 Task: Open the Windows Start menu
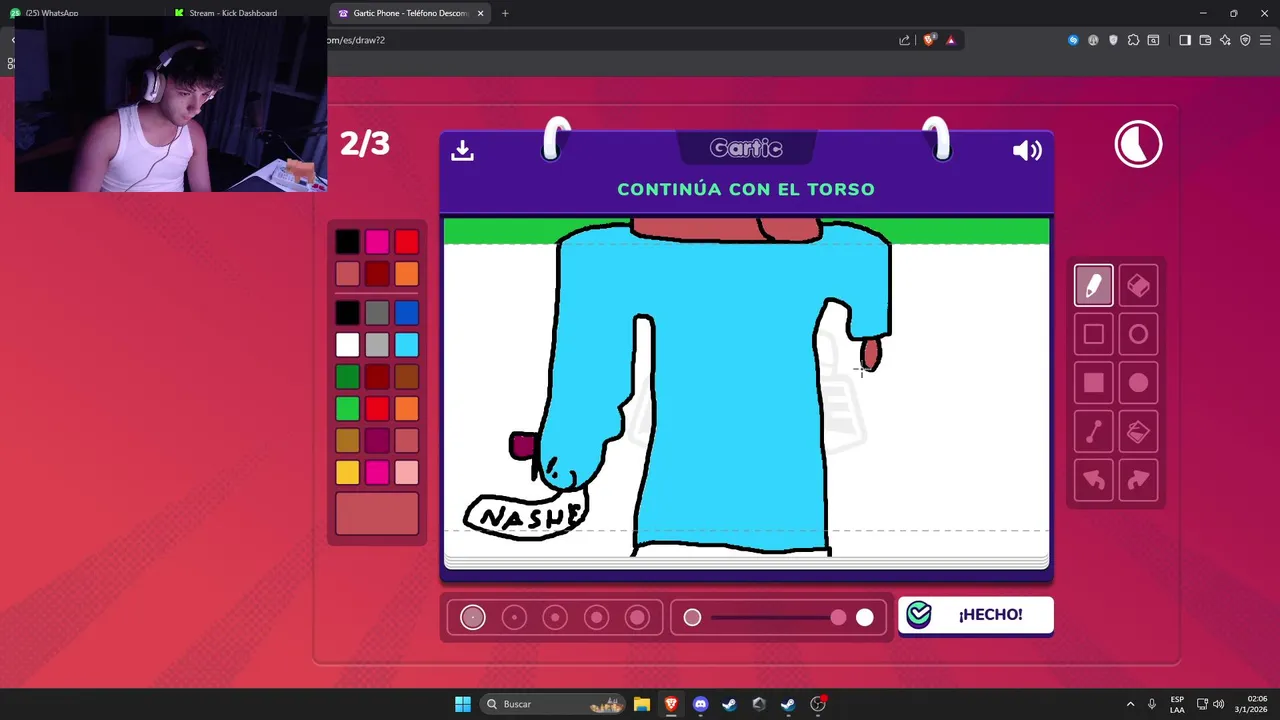coord(463,704)
